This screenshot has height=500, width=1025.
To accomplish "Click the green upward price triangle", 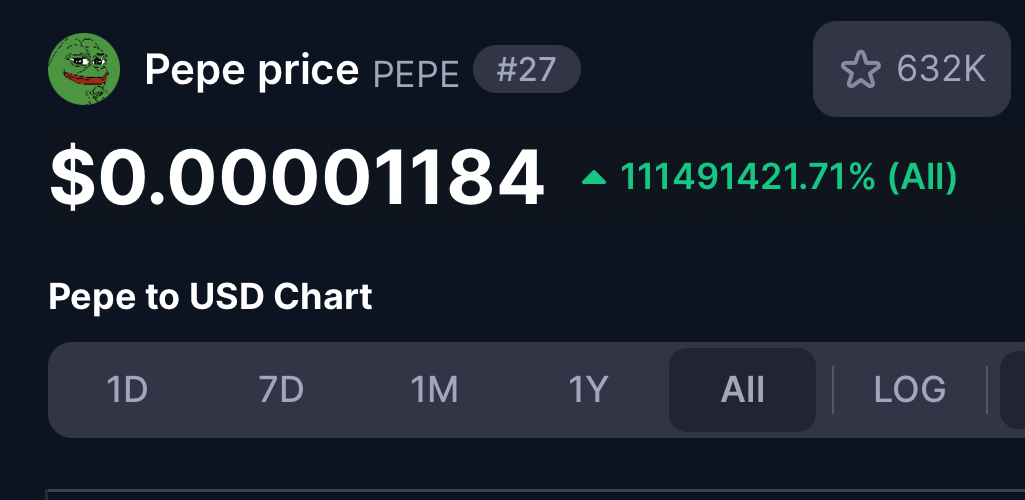I will 594,177.
